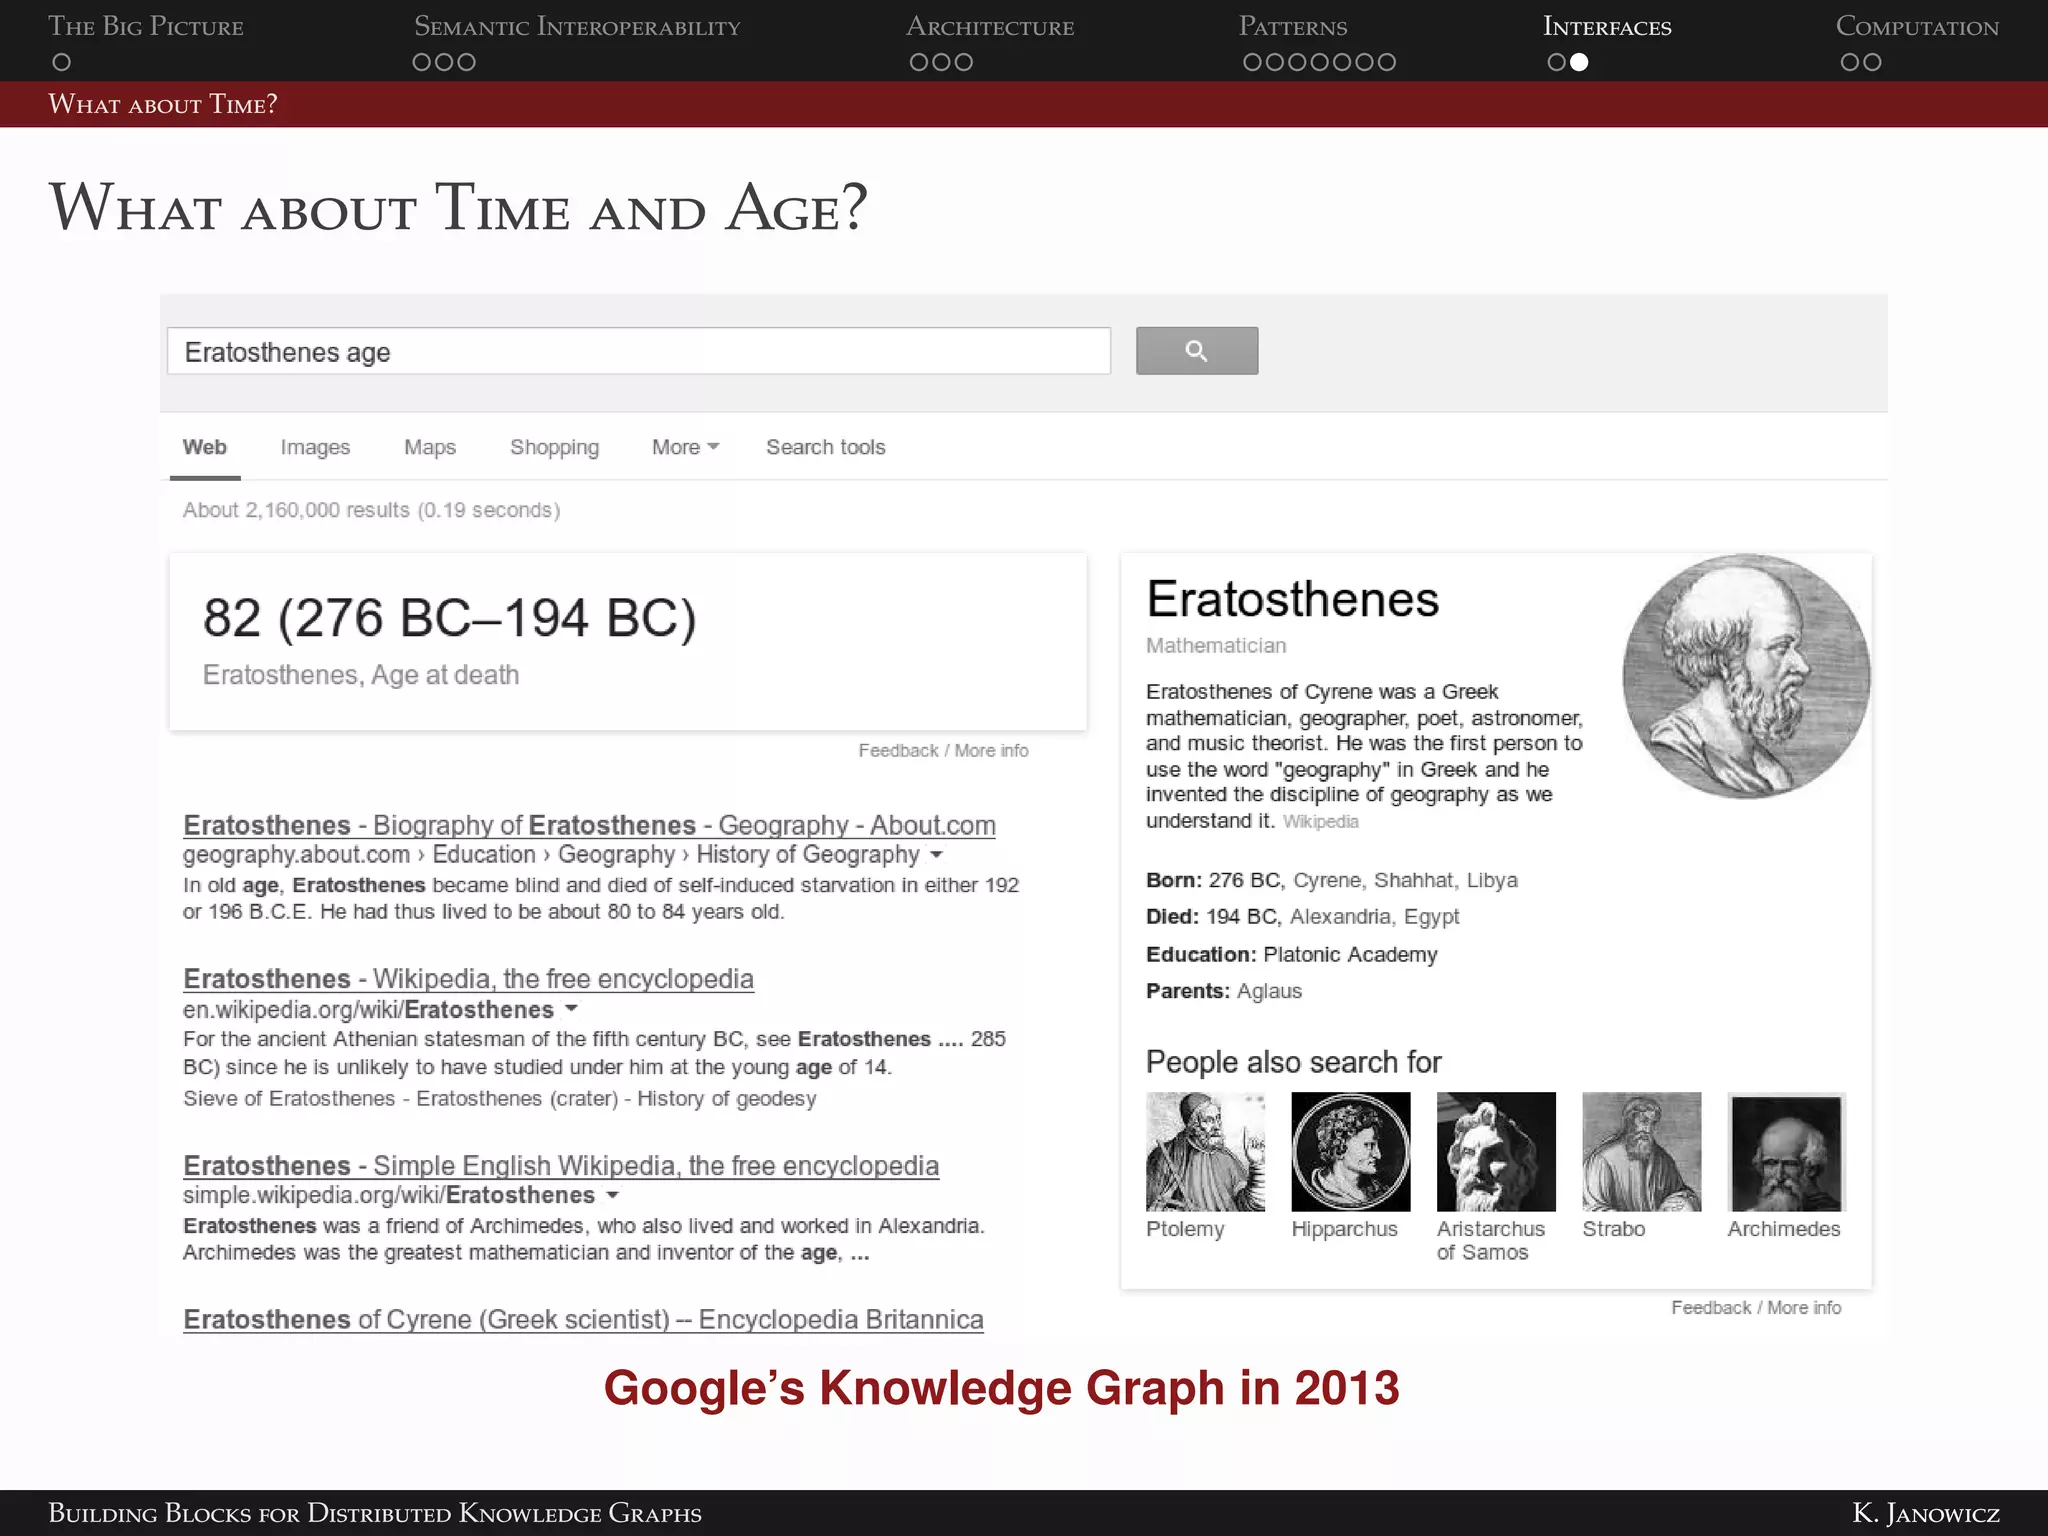2048x1536 pixels.
Task: Select the Strabo thumbnail
Action: [x=1641, y=1151]
